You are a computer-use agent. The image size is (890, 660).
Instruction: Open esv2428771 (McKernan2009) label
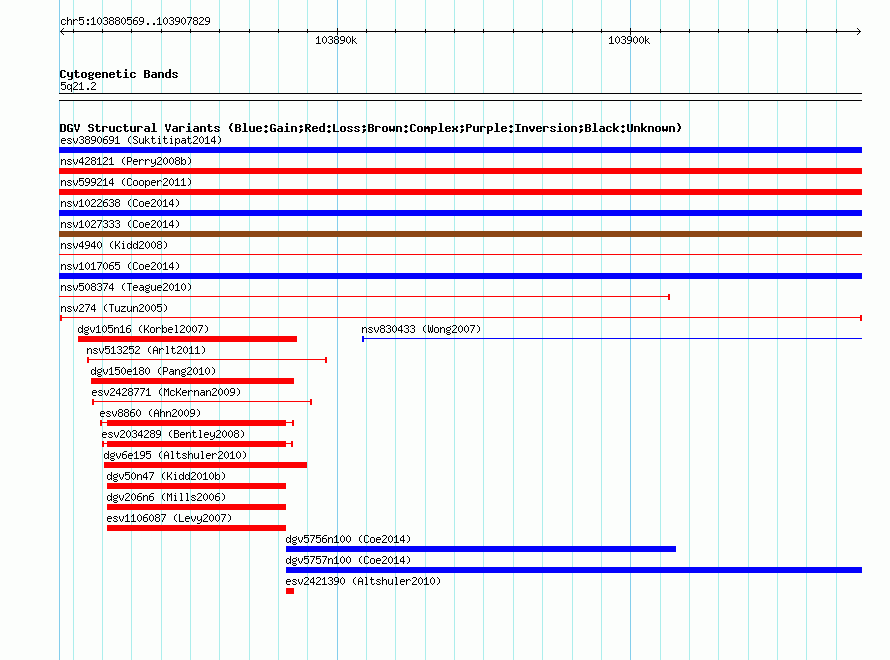tap(166, 392)
